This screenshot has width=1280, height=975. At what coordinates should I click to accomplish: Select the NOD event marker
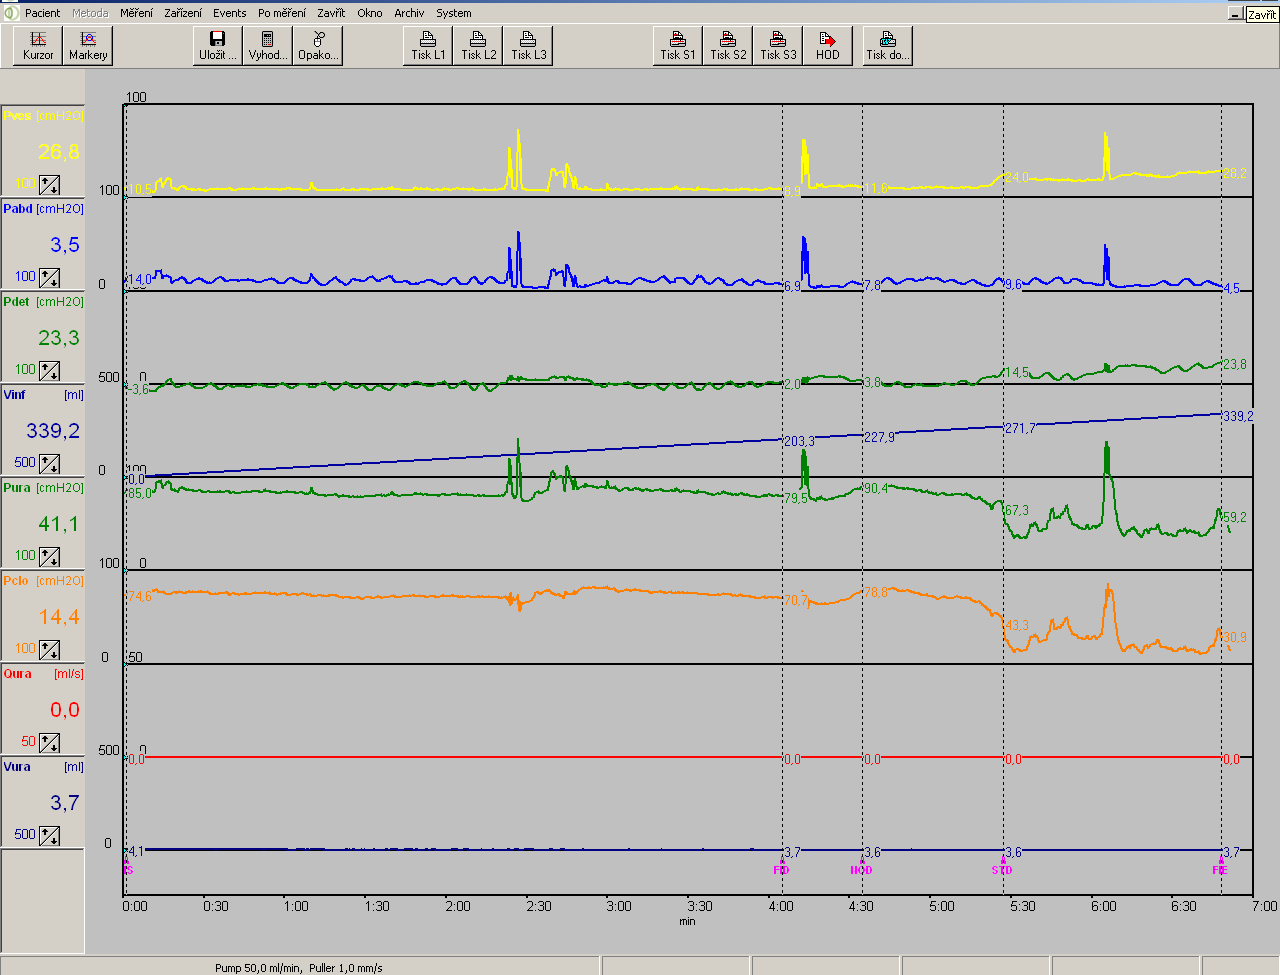click(861, 867)
